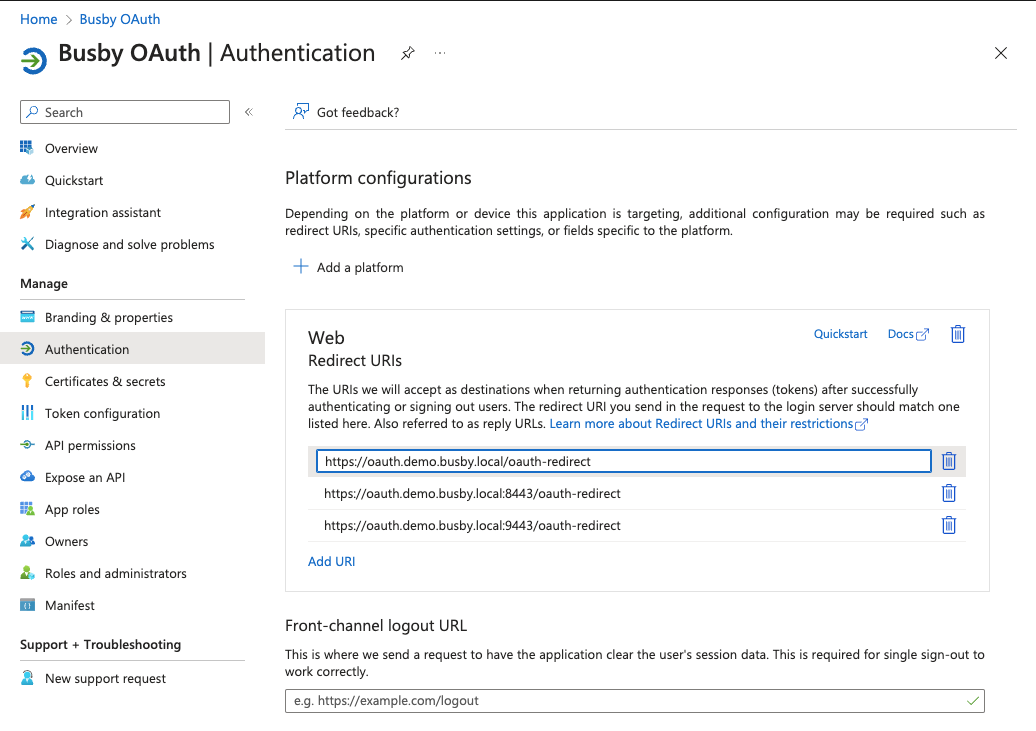The width and height of the screenshot is (1036, 731).
Task: Collapse the sidebar with double-chevron icon
Action: pos(249,112)
